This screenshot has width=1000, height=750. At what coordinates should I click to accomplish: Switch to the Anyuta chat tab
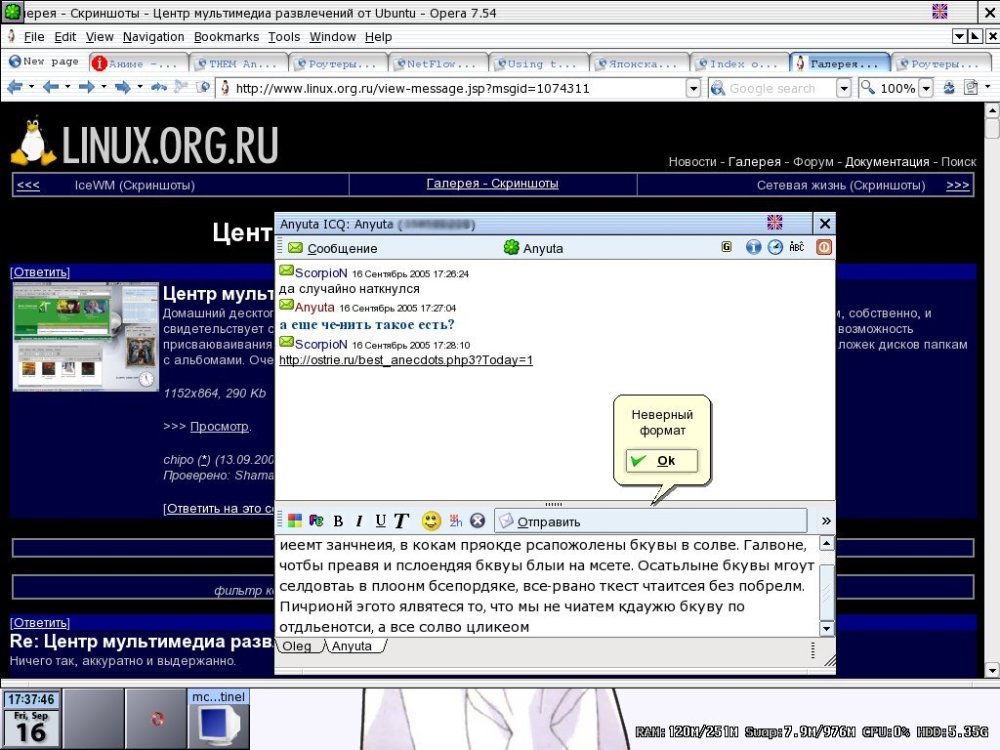pos(353,646)
